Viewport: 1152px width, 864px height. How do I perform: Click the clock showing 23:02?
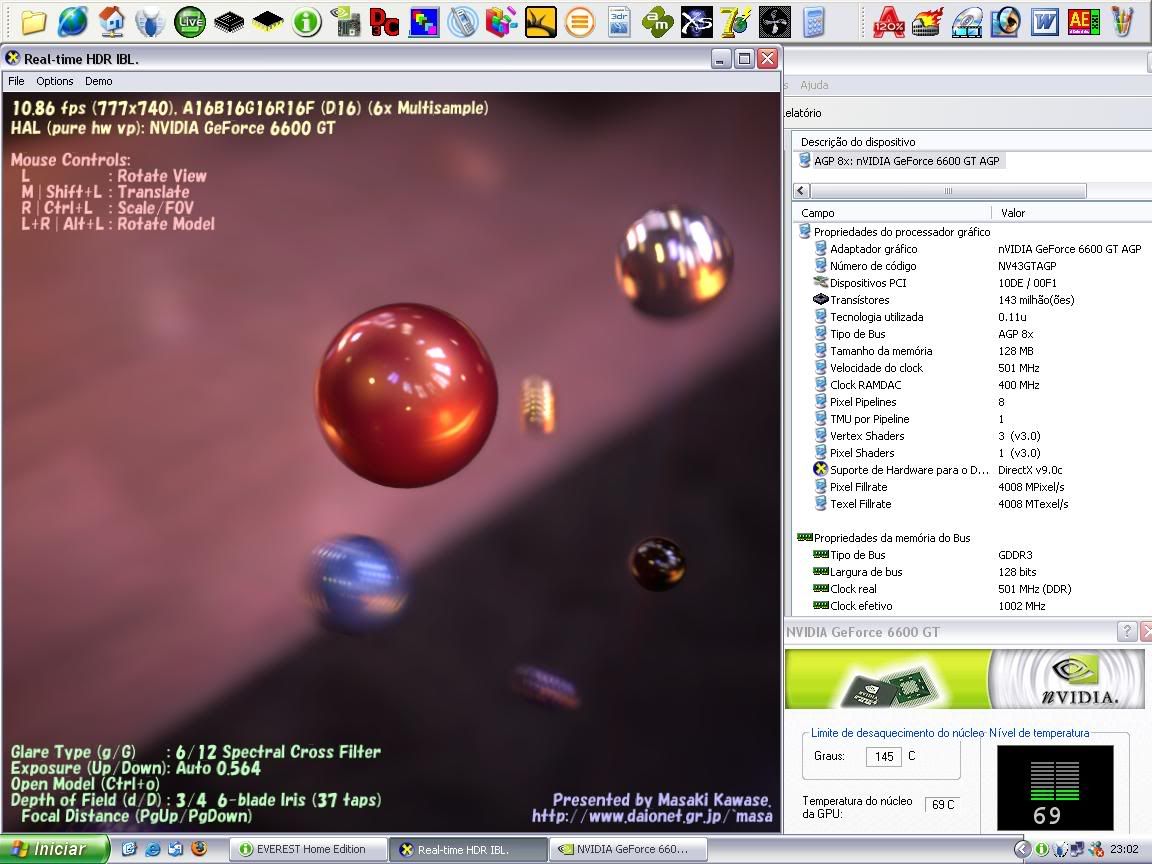[x=1124, y=849]
